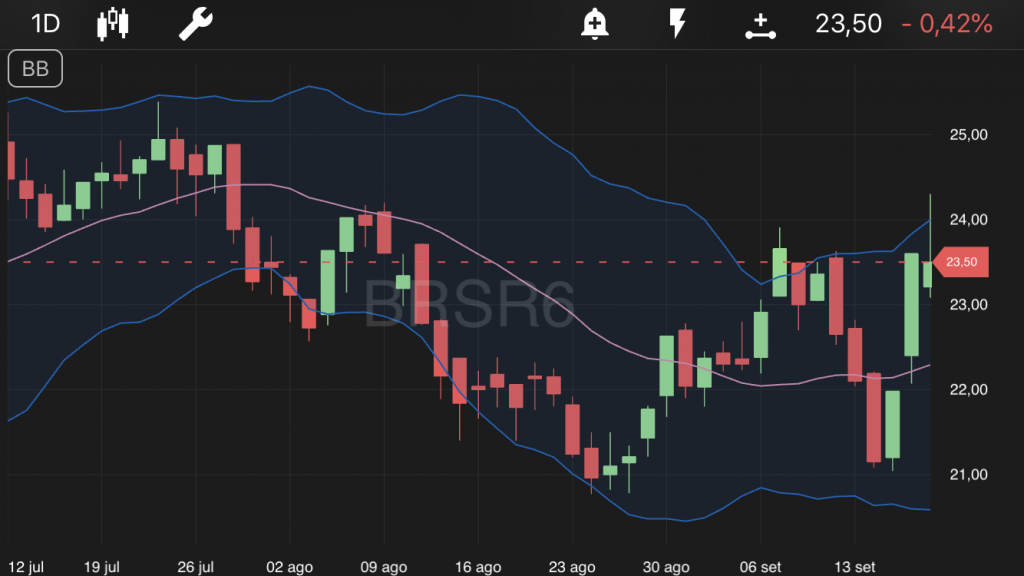
Task: Tap the 06 set date label
Action: point(760,567)
